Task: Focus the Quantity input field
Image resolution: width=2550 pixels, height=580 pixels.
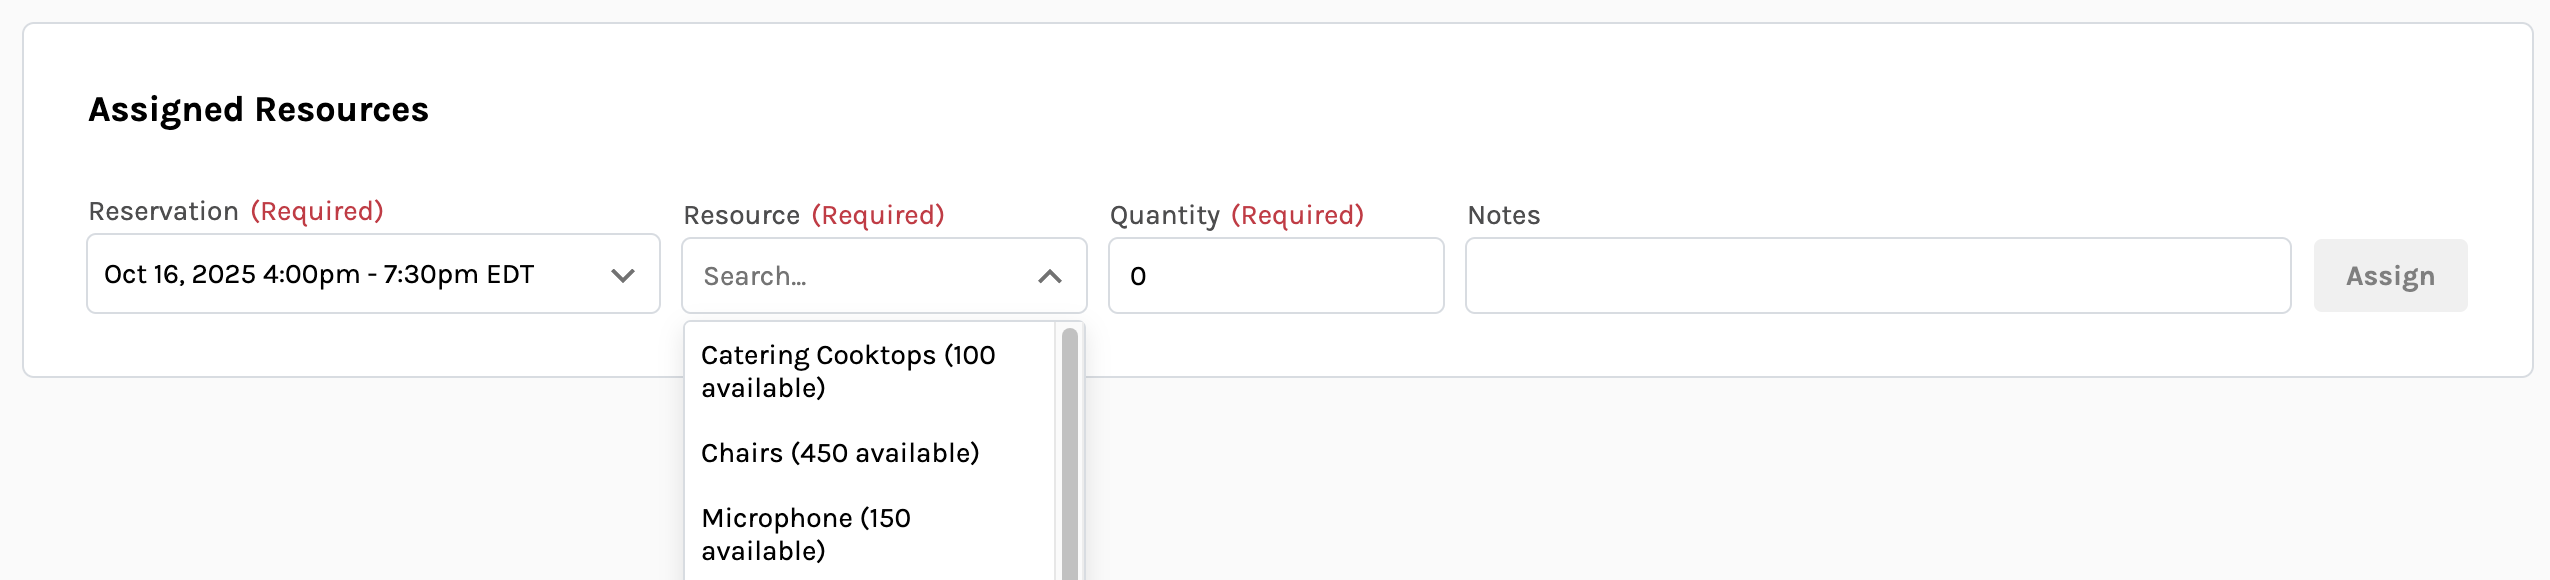Action: [x=1275, y=276]
